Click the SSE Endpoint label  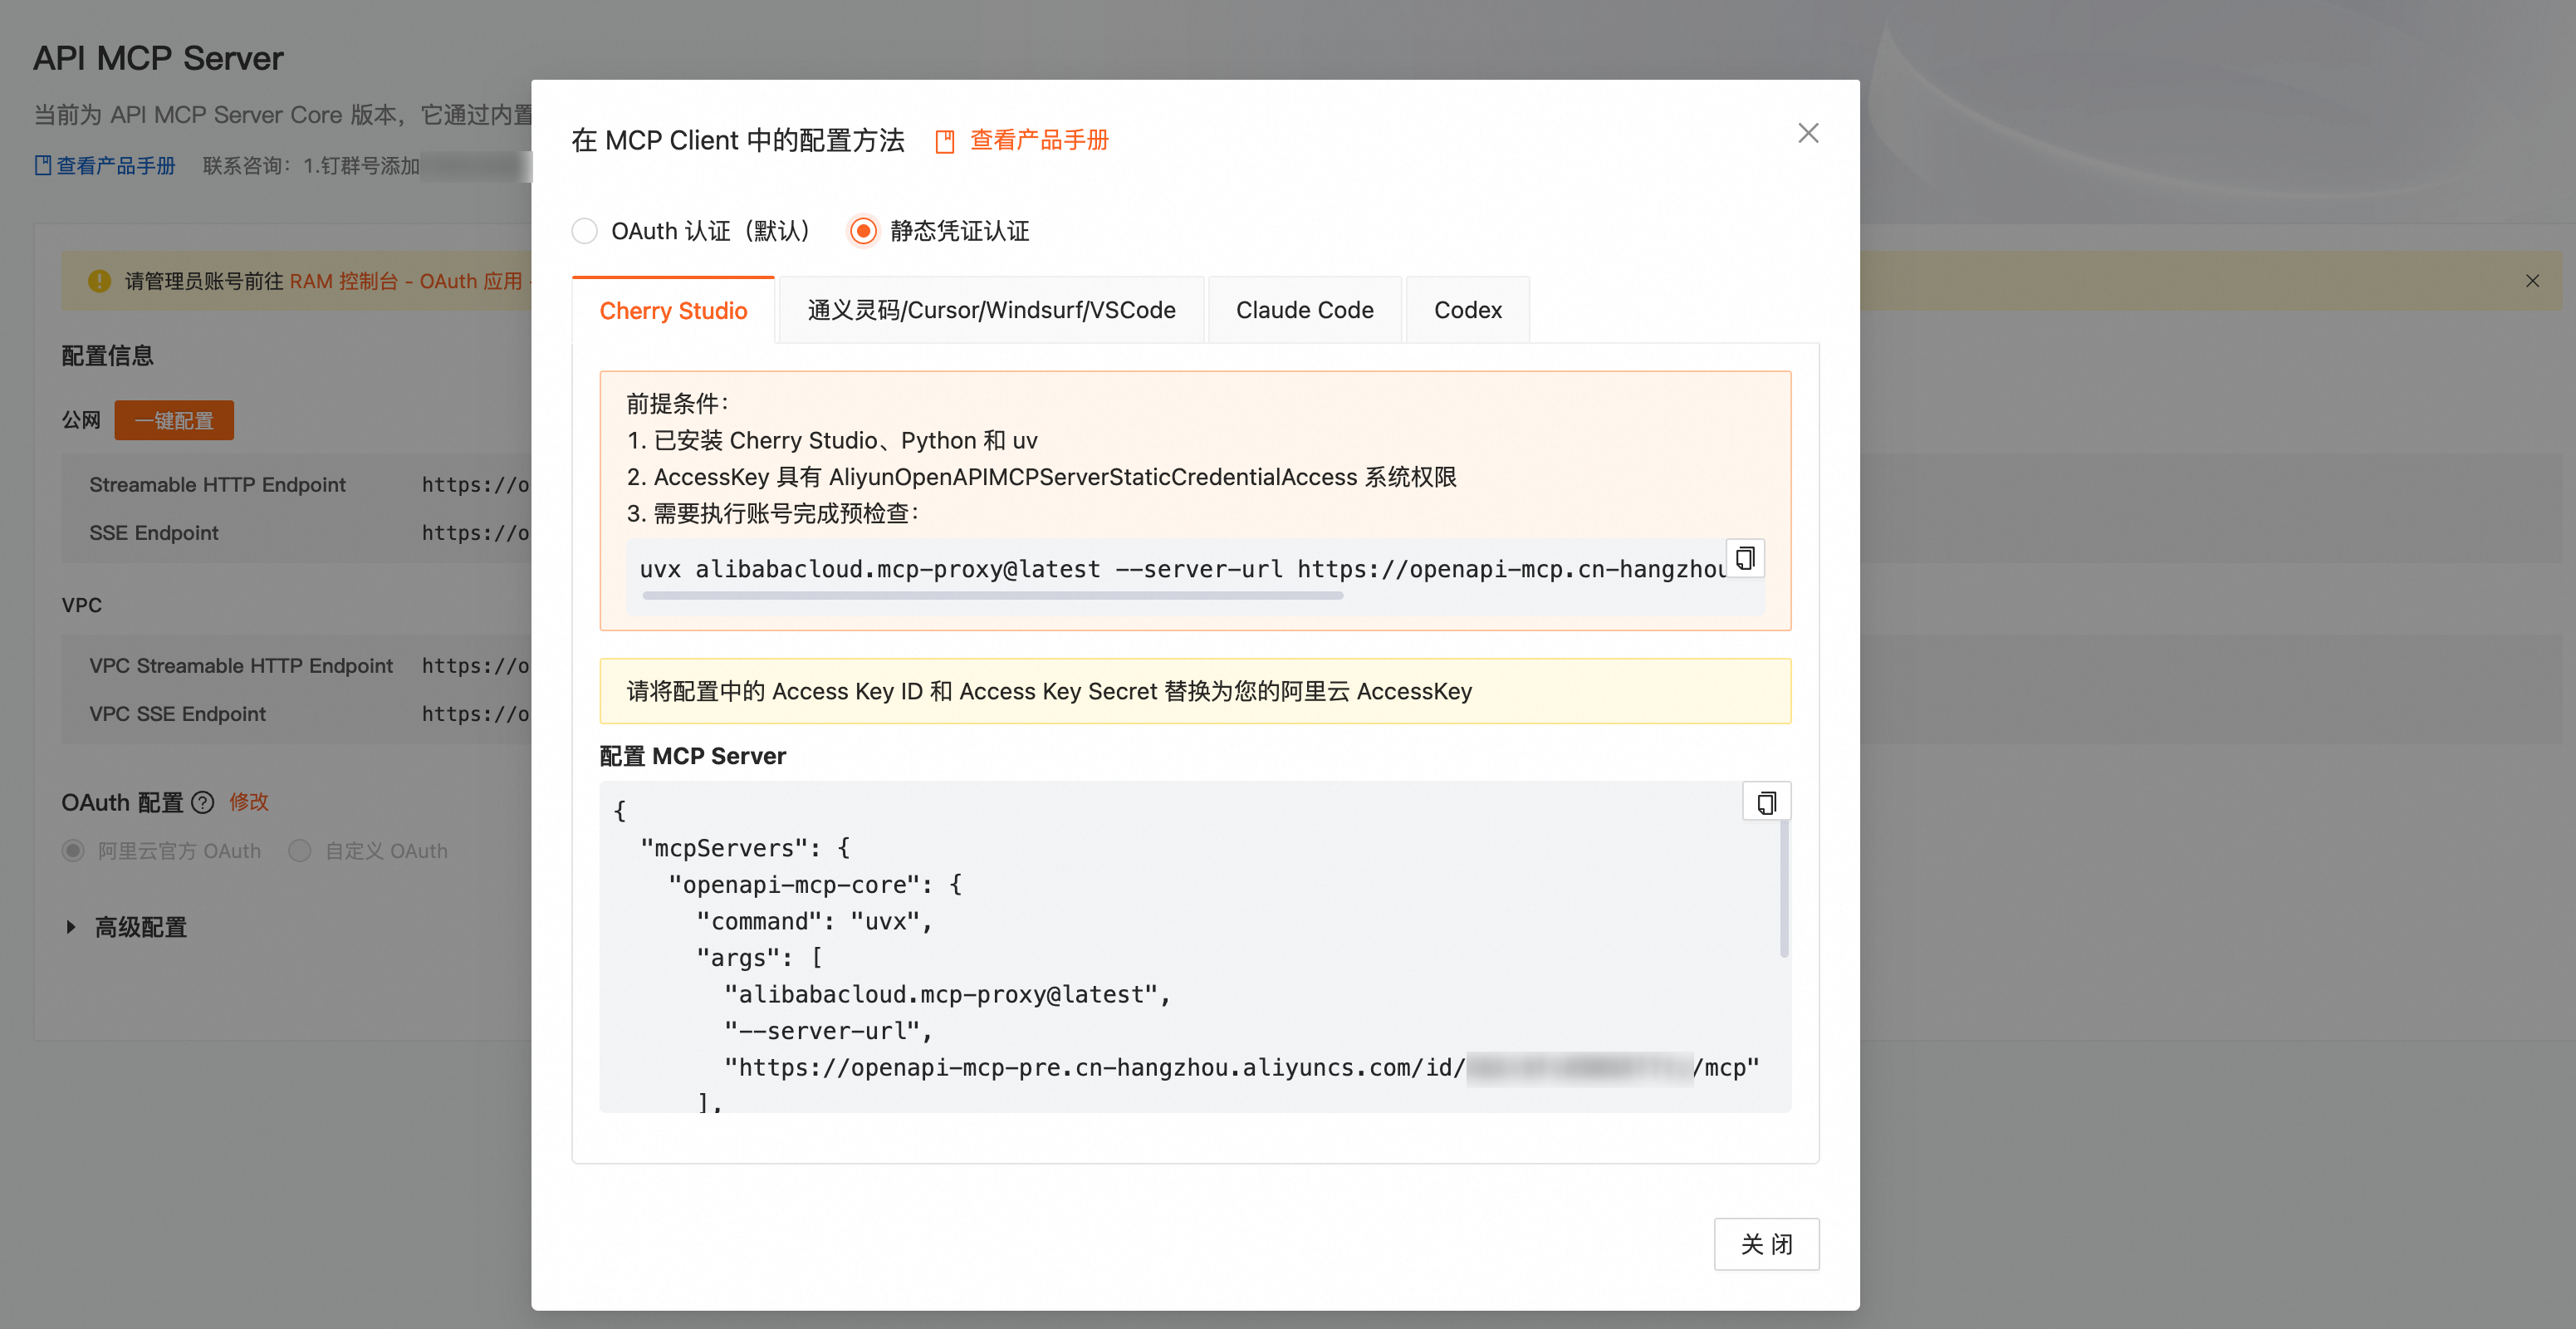pyautogui.click(x=154, y=533)
